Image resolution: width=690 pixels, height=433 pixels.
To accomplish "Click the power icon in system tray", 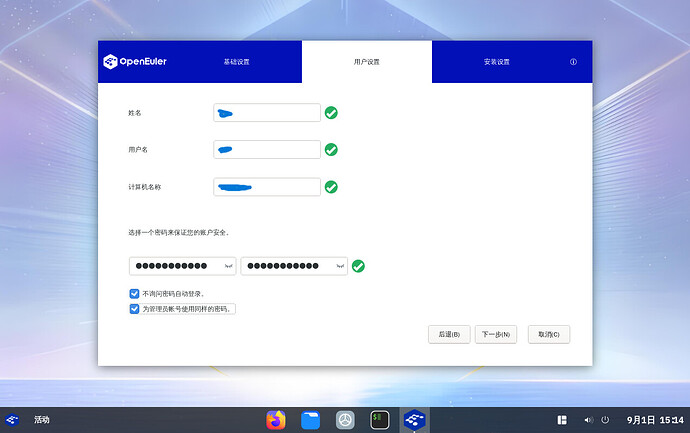I will (x=604, y=420).
